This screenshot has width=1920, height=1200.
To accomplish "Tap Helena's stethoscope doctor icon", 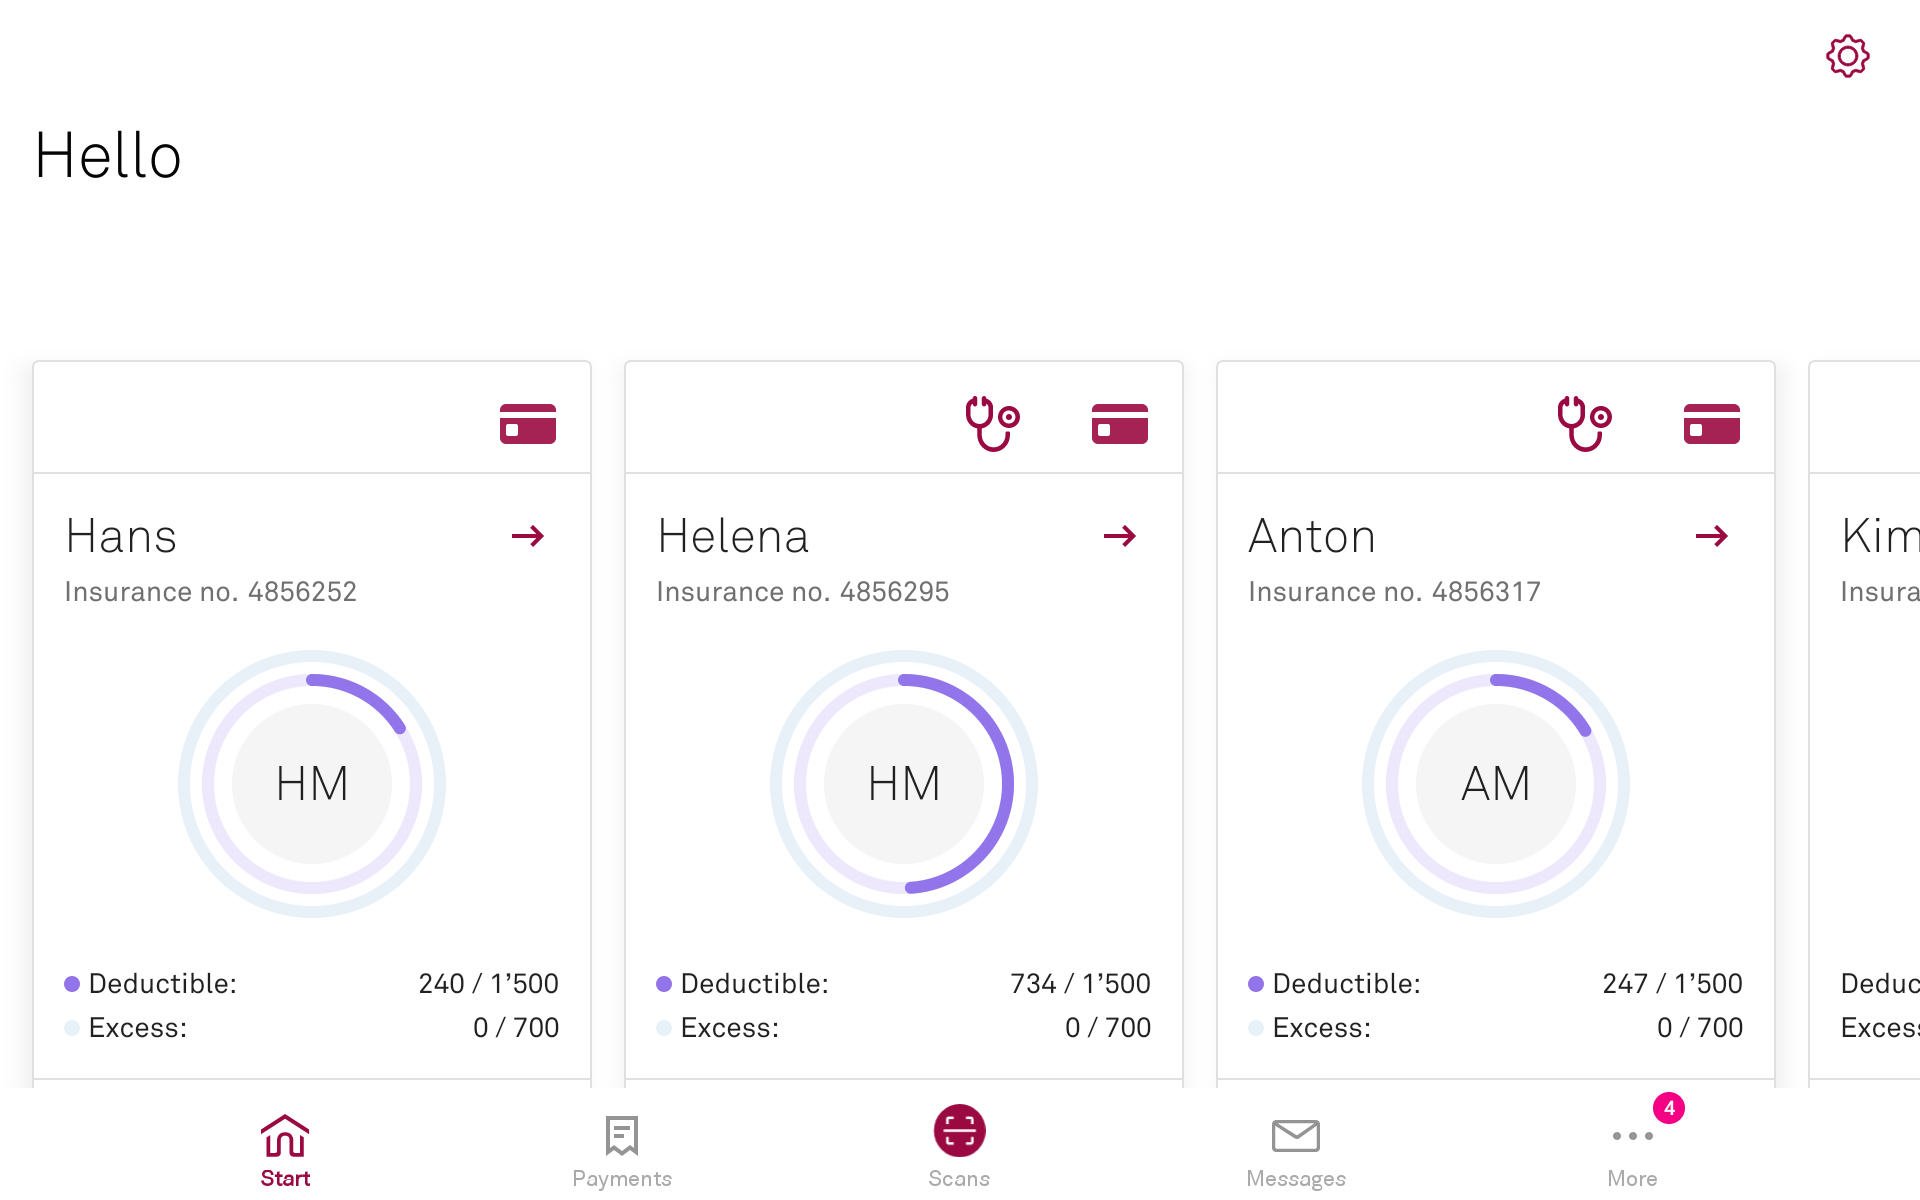I will 991,423.
